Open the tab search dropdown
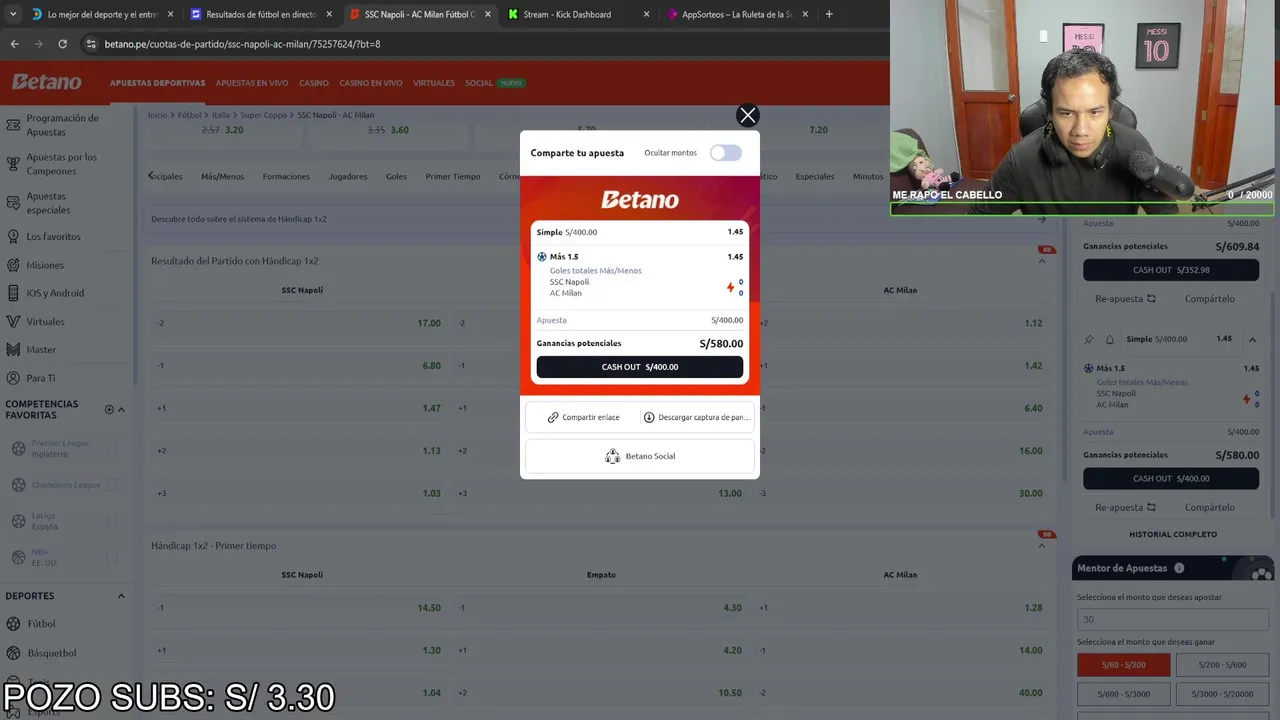This screenshot has height=720, width=1280. [x=13, y=14]
